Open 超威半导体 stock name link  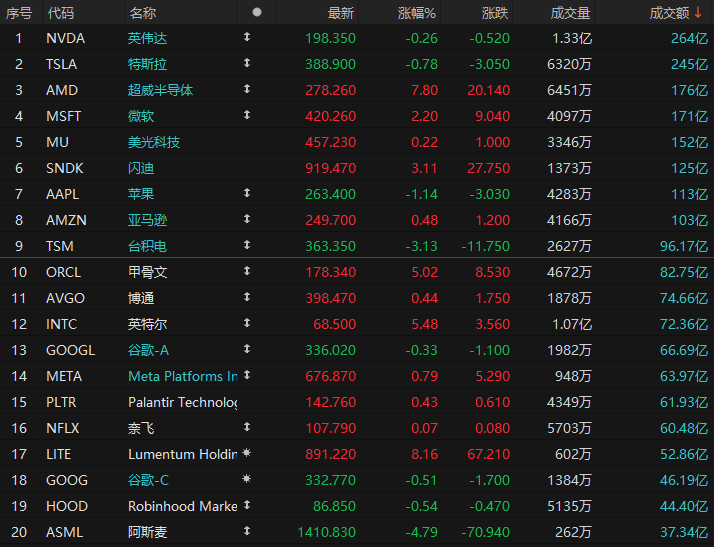coord(160,90)
